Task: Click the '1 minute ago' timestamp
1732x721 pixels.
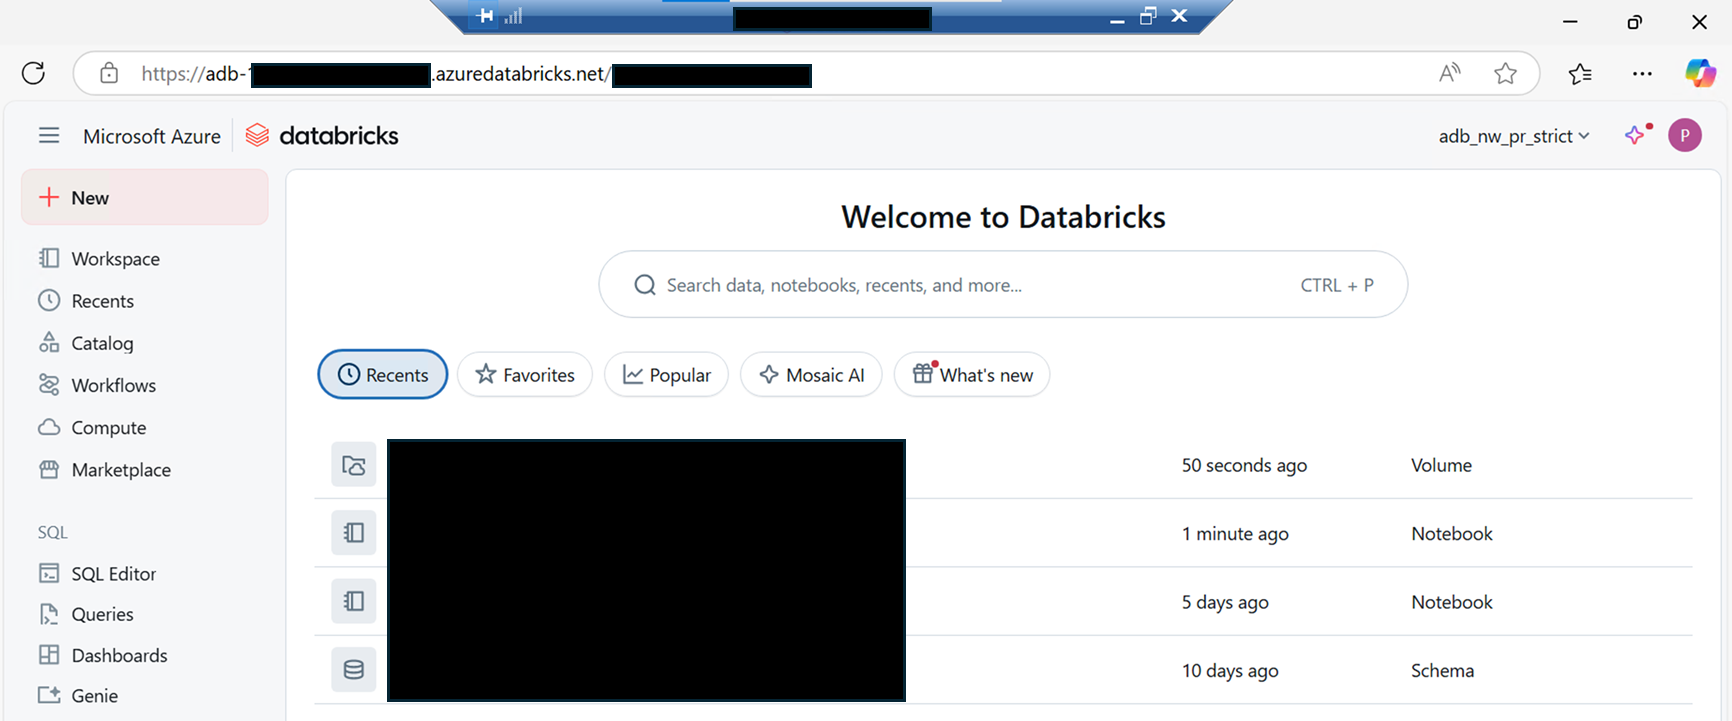Action: [1235, 533]
